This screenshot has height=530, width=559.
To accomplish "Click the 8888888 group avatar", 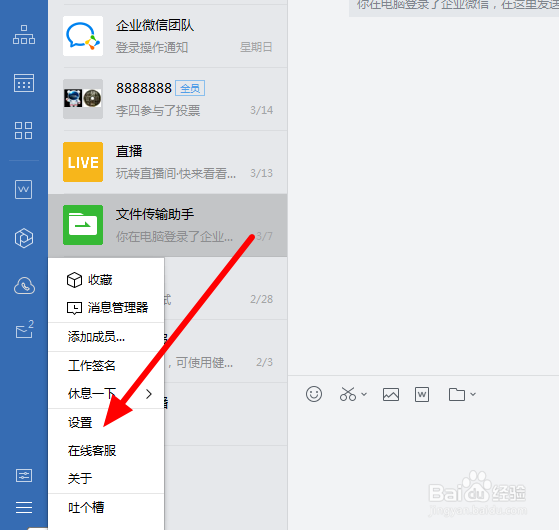I will (83, 99).
